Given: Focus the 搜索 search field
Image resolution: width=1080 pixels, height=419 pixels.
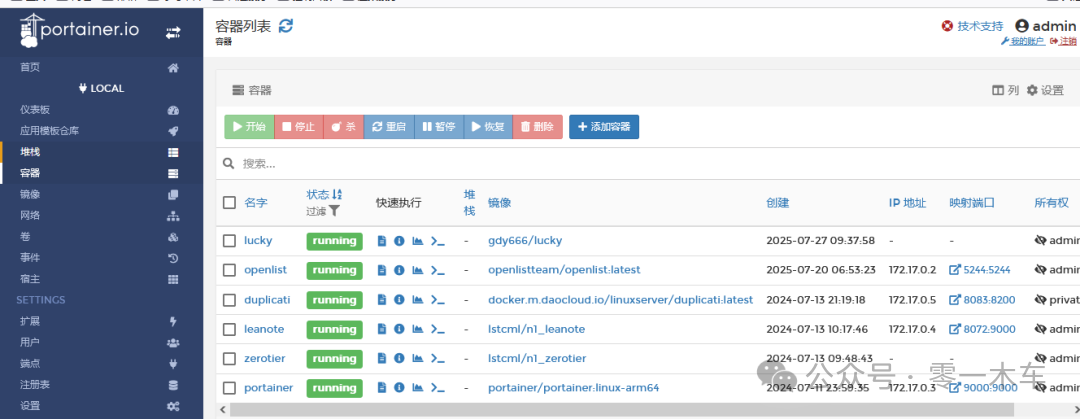Looking at the screenshot, I should point(647,164).
